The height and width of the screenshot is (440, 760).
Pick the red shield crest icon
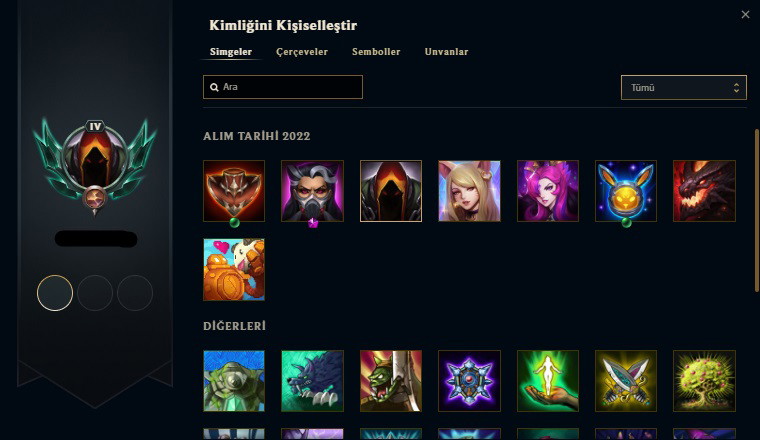tap(234, 191)
